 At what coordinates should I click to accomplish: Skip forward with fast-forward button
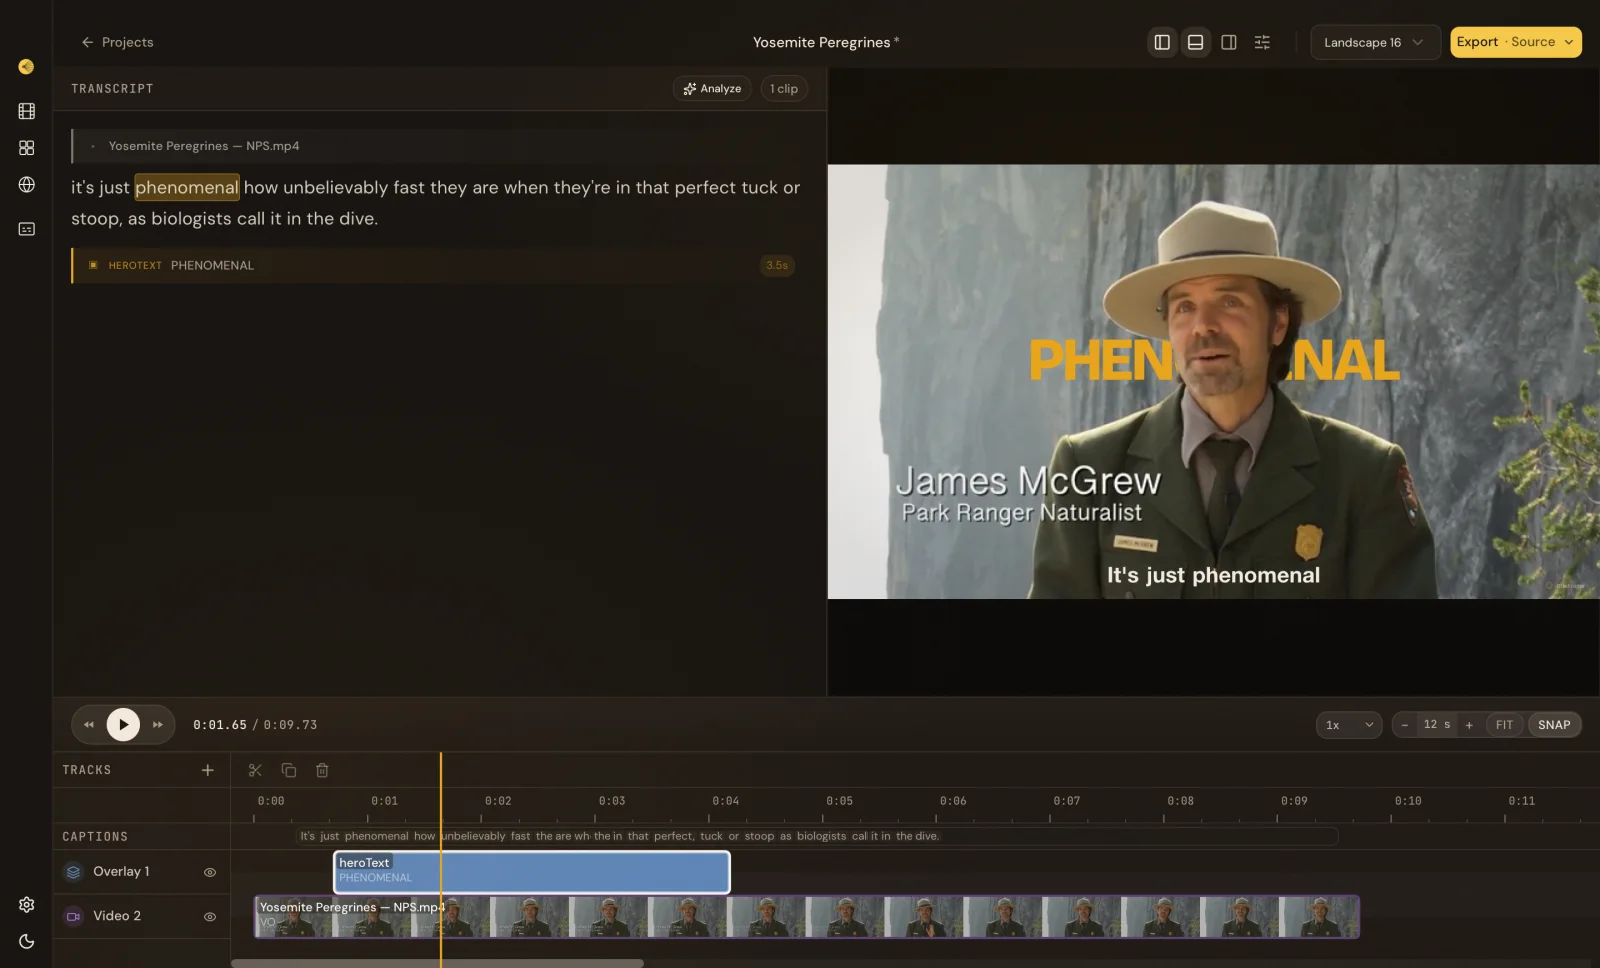coord(157,725)
